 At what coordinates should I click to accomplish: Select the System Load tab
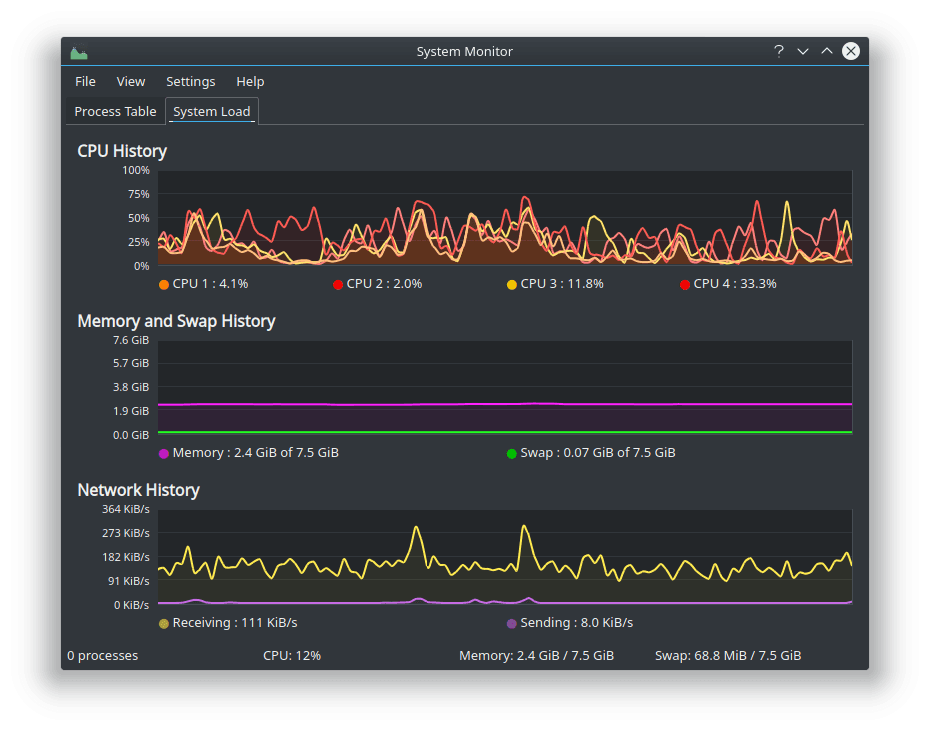[211, 111]
